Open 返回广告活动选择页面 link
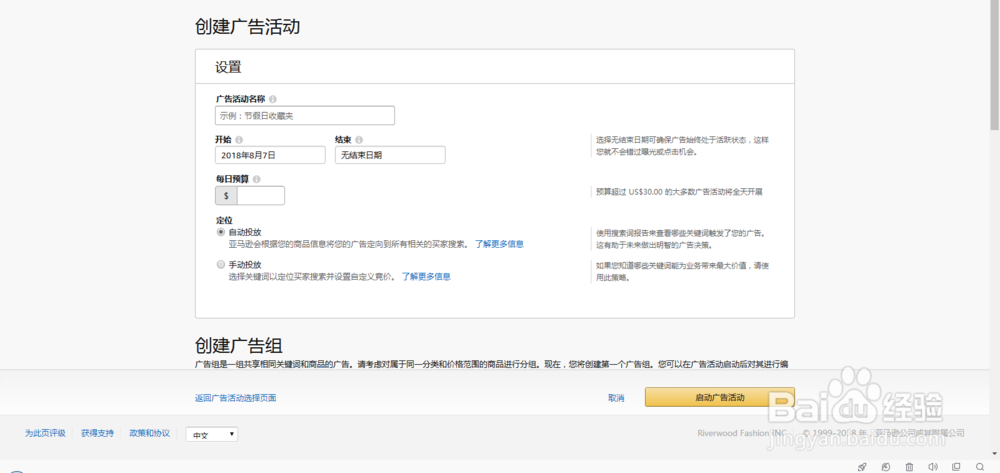This screenshot has height=473, width=1000. coord(235,398)
